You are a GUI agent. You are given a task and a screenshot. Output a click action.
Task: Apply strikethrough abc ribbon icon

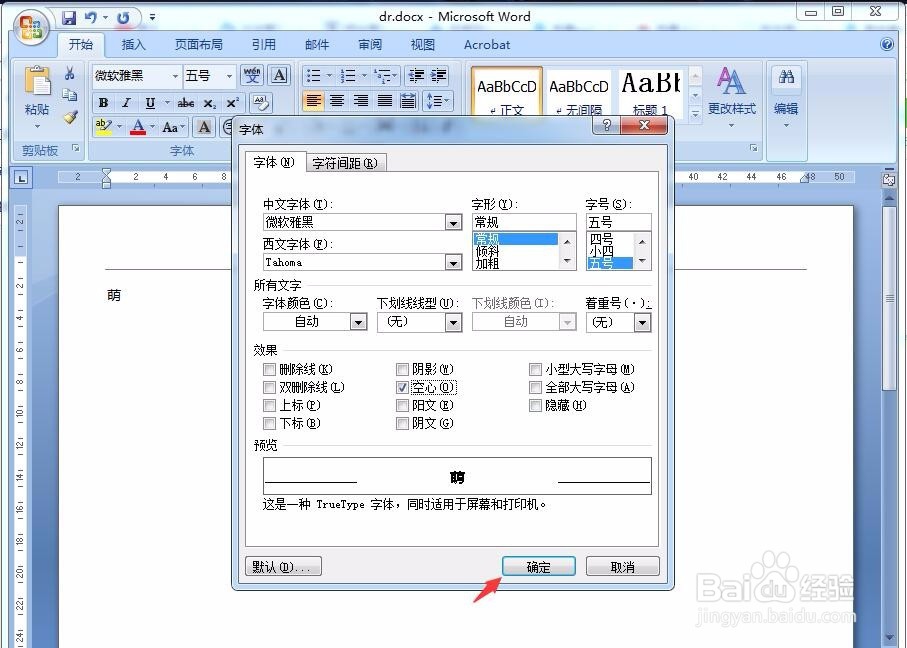[186, 103]
